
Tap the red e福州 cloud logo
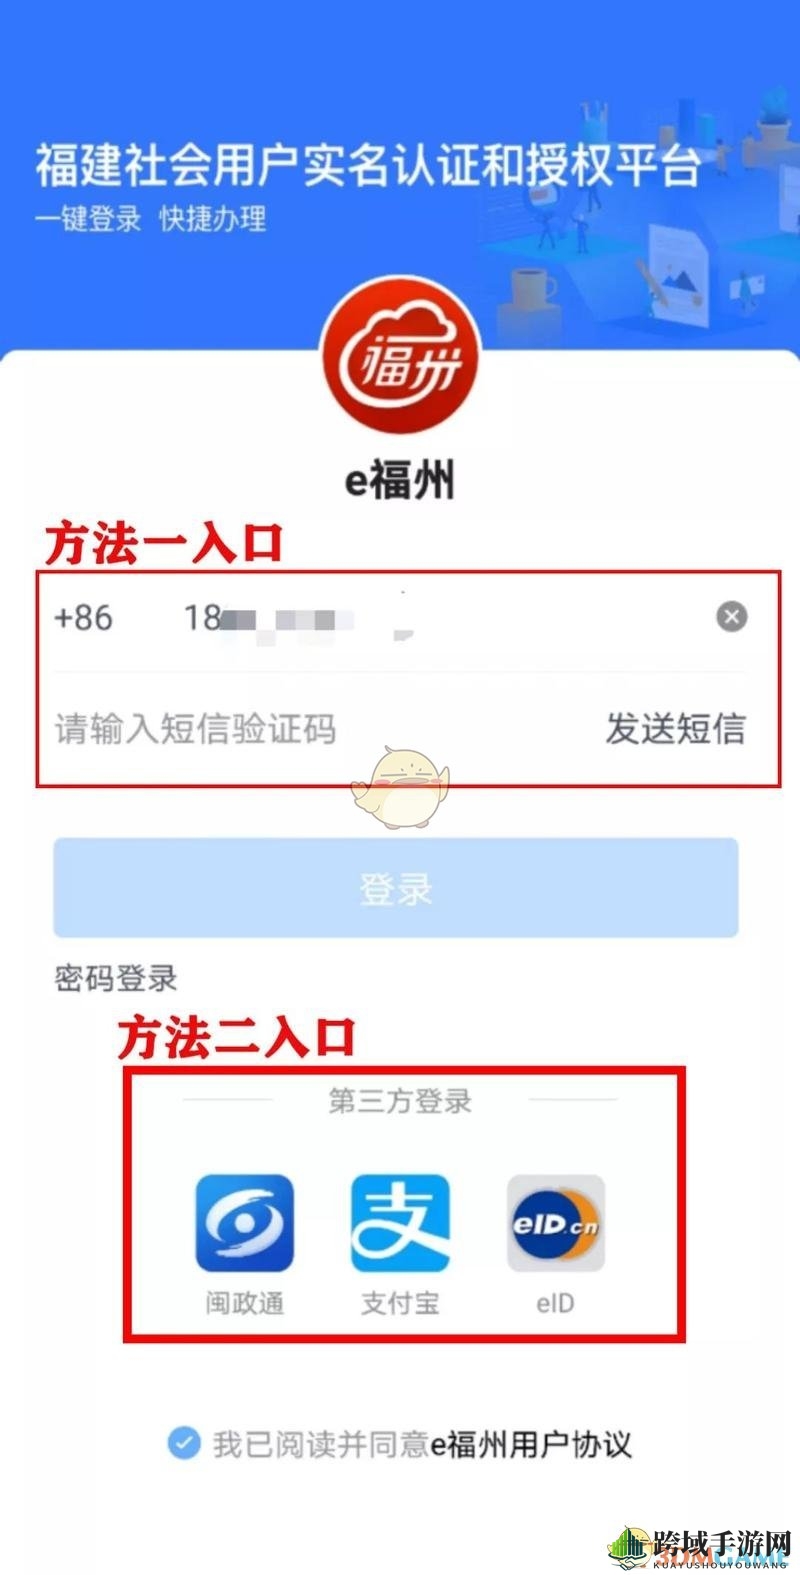399,353
